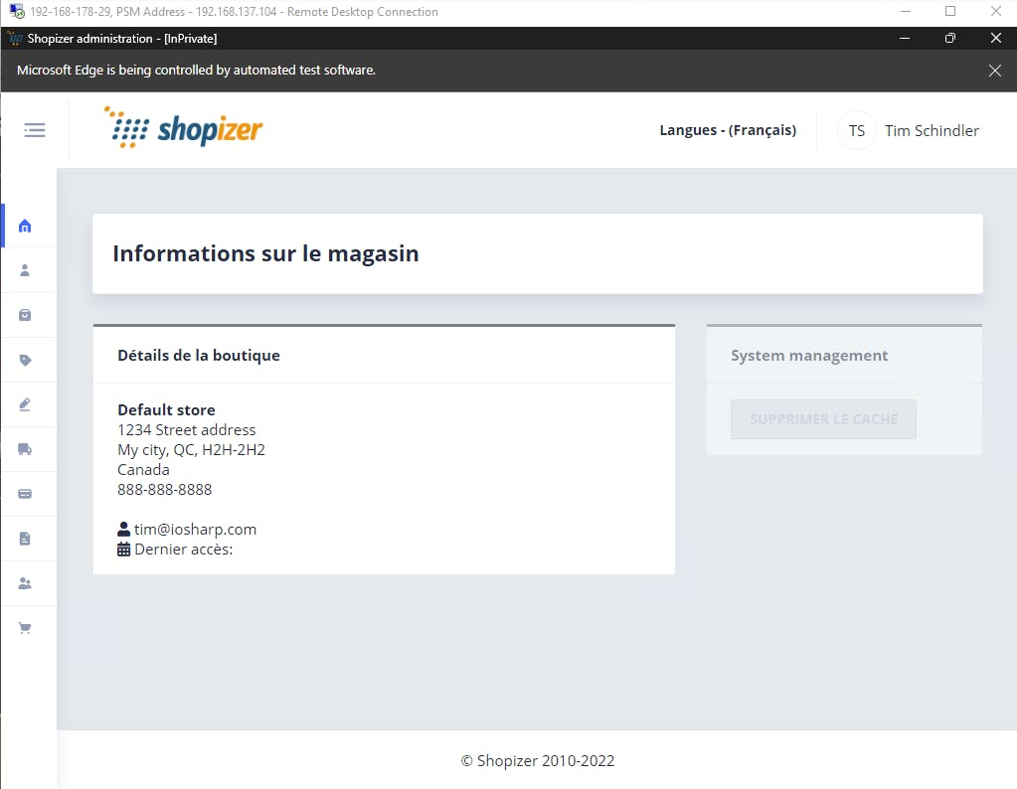1017x789 pixels.
Task: Dismiss the automated test software notification
Action: pyautogui.click(x=994, y=70)
